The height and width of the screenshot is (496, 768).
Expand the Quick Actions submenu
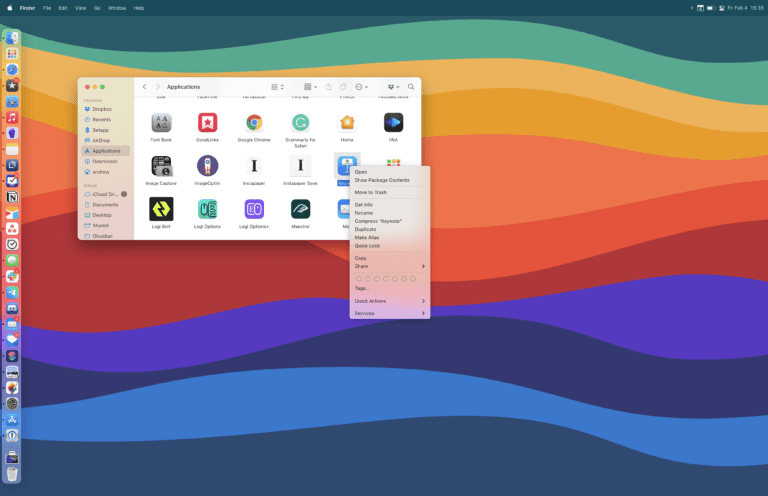pyautogui.click(x=389, y=301)
